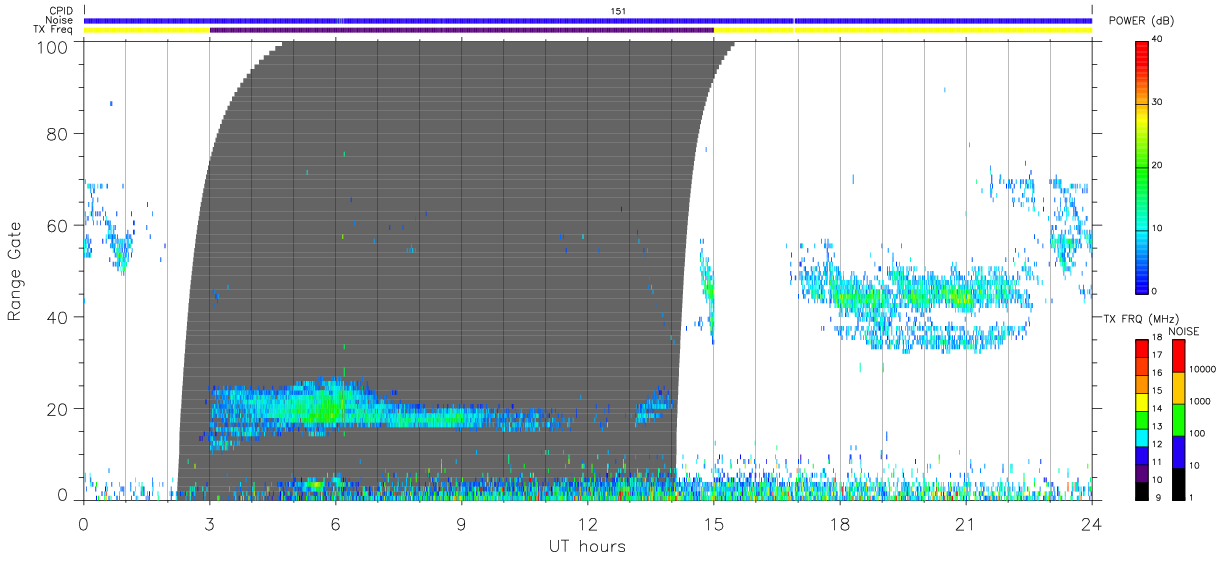Click the CPID row label
The width and height of the screenshot is (1228, 567).
click(x=61, y=11)
